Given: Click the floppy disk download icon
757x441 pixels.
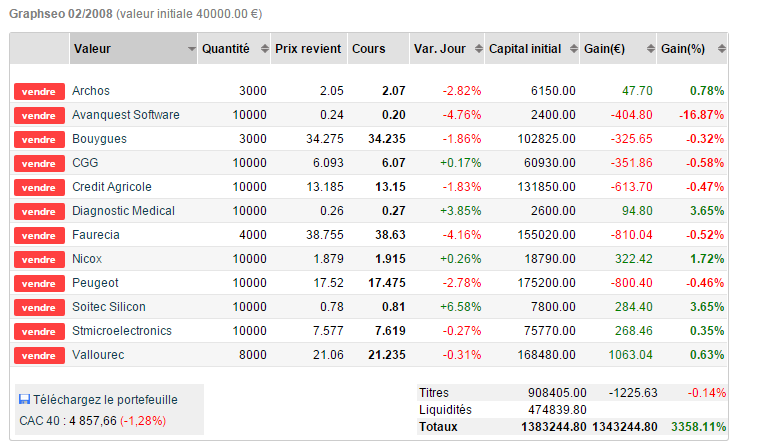Looking at the screenshot, I should point(24,399).
